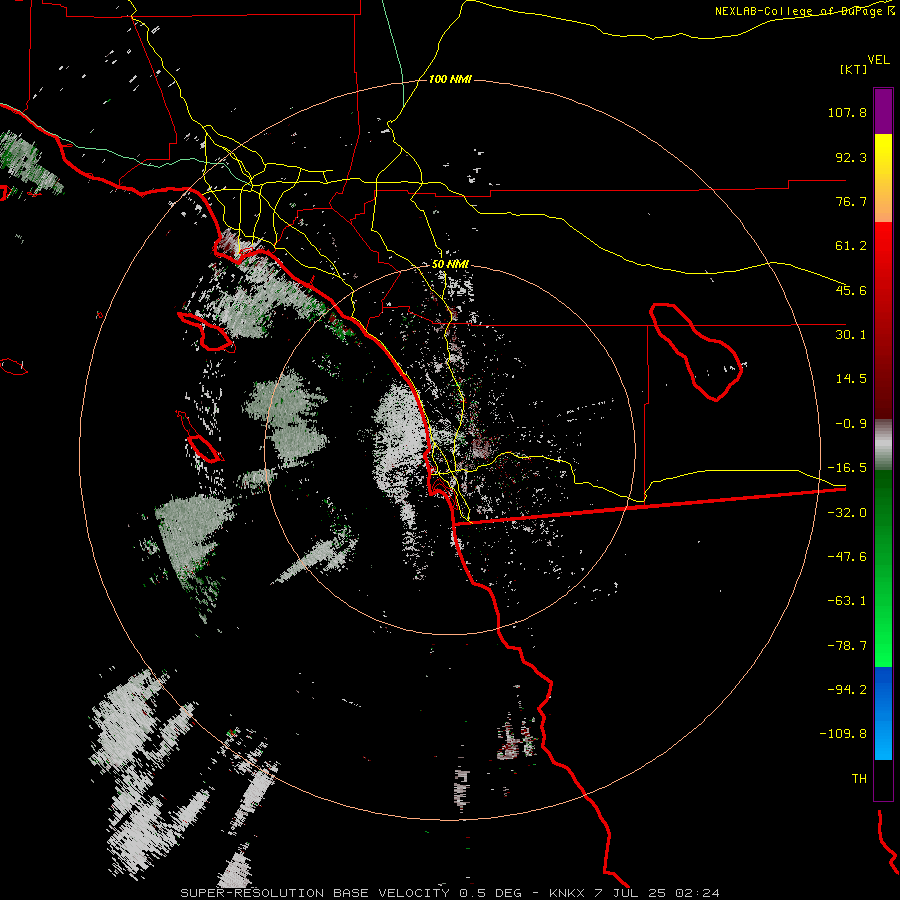Click the -78.7 legend value
Viewport: 900px width, 900px height.
coord(847,646)
